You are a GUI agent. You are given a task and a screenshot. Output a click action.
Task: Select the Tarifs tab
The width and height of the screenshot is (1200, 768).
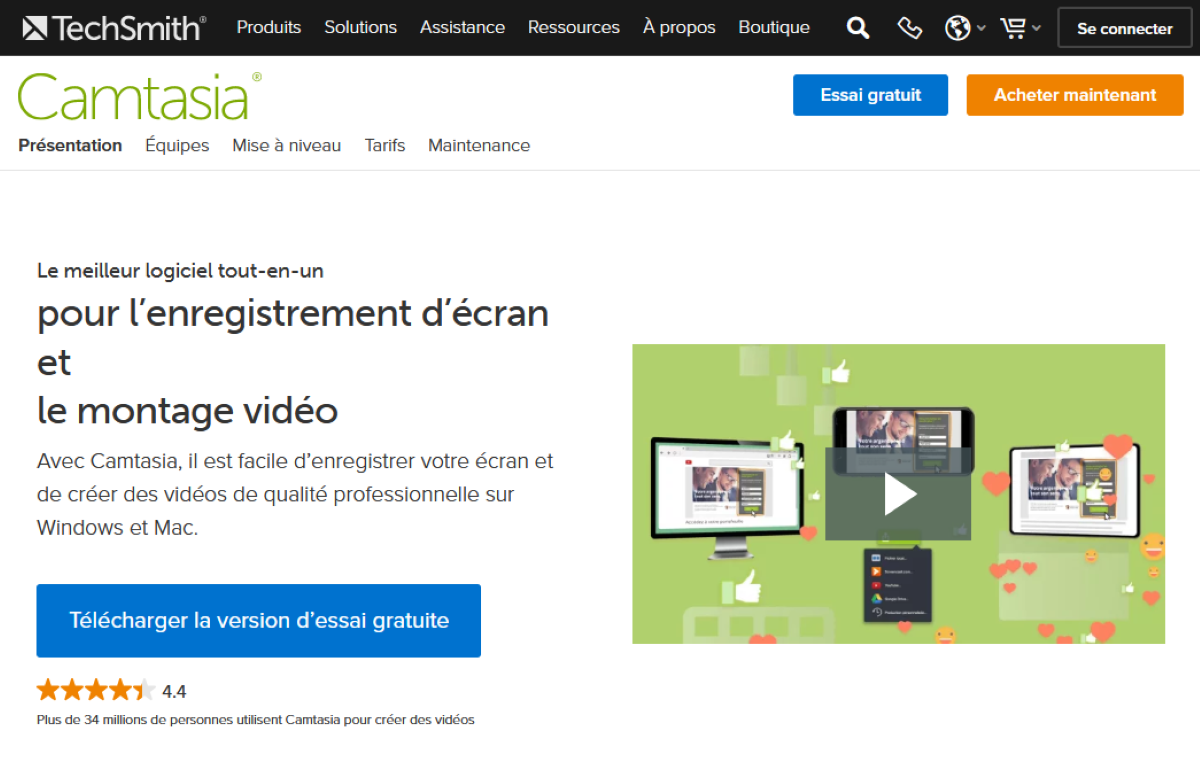pos(385,145)
